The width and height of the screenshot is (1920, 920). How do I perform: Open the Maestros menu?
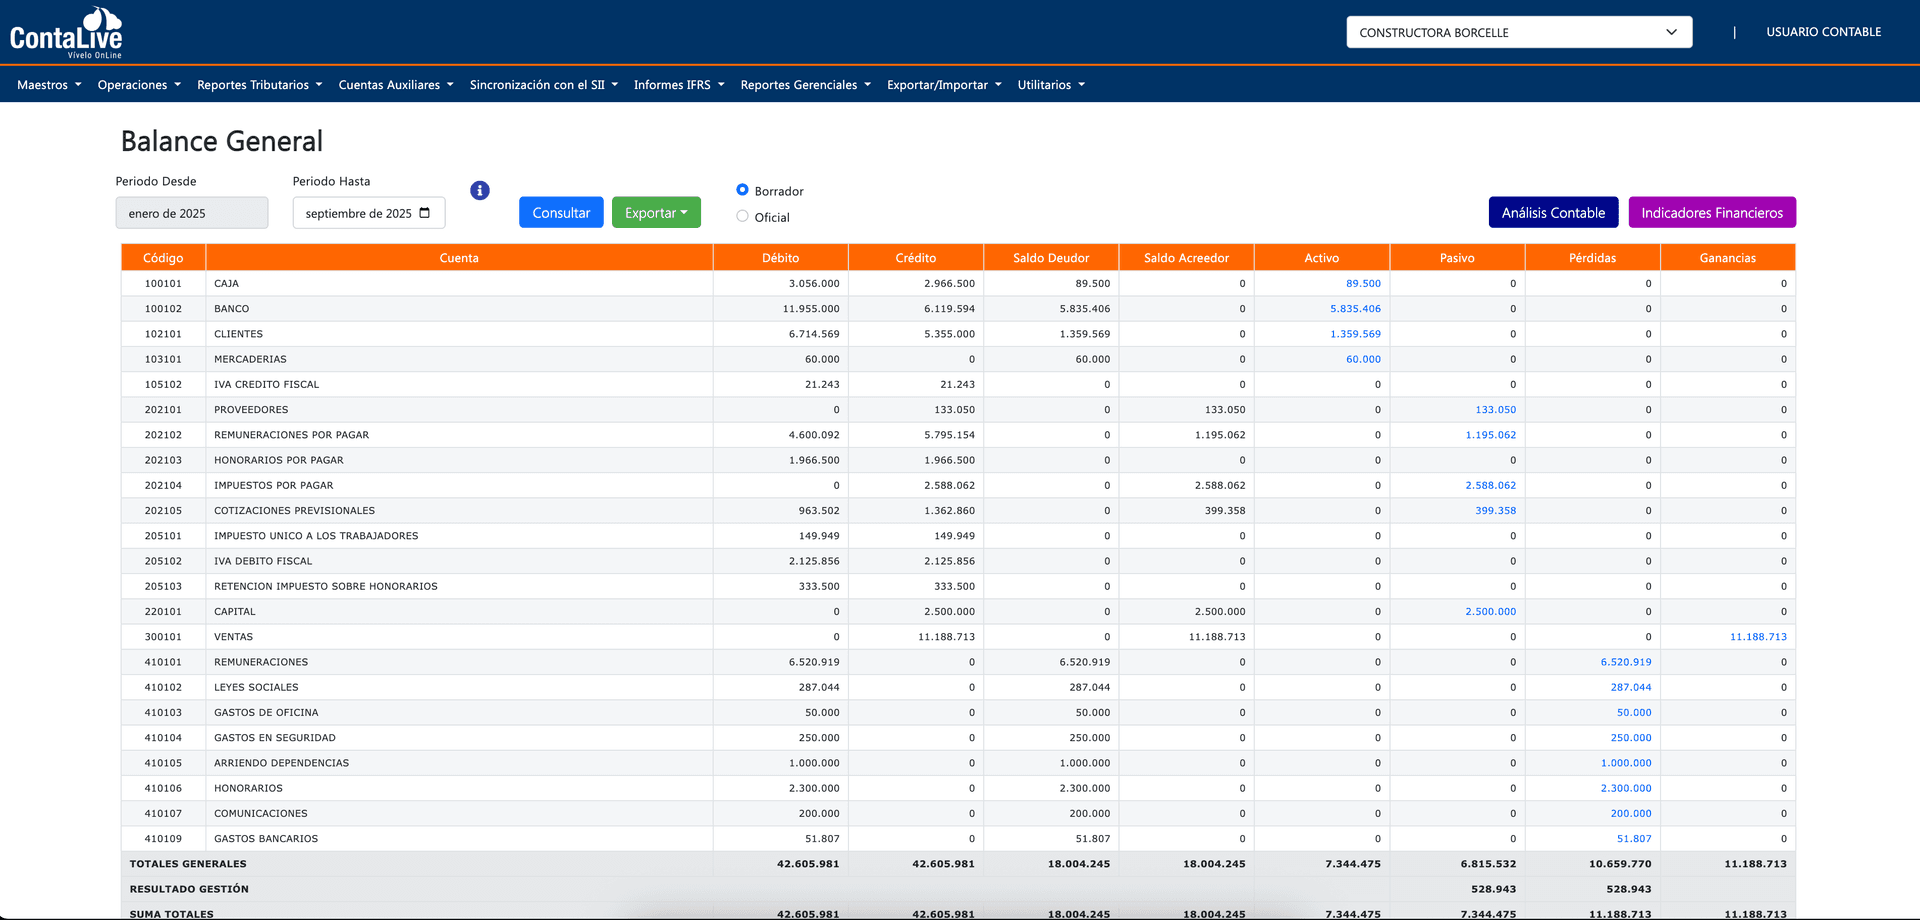tap(49, 85)
